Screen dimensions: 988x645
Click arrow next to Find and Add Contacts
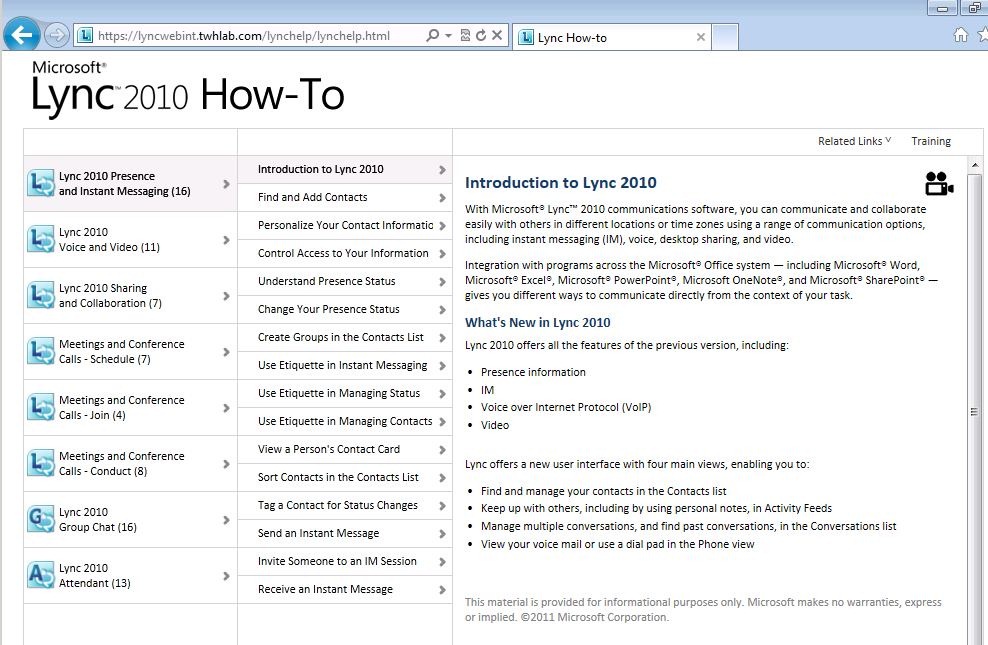point(442,198)
